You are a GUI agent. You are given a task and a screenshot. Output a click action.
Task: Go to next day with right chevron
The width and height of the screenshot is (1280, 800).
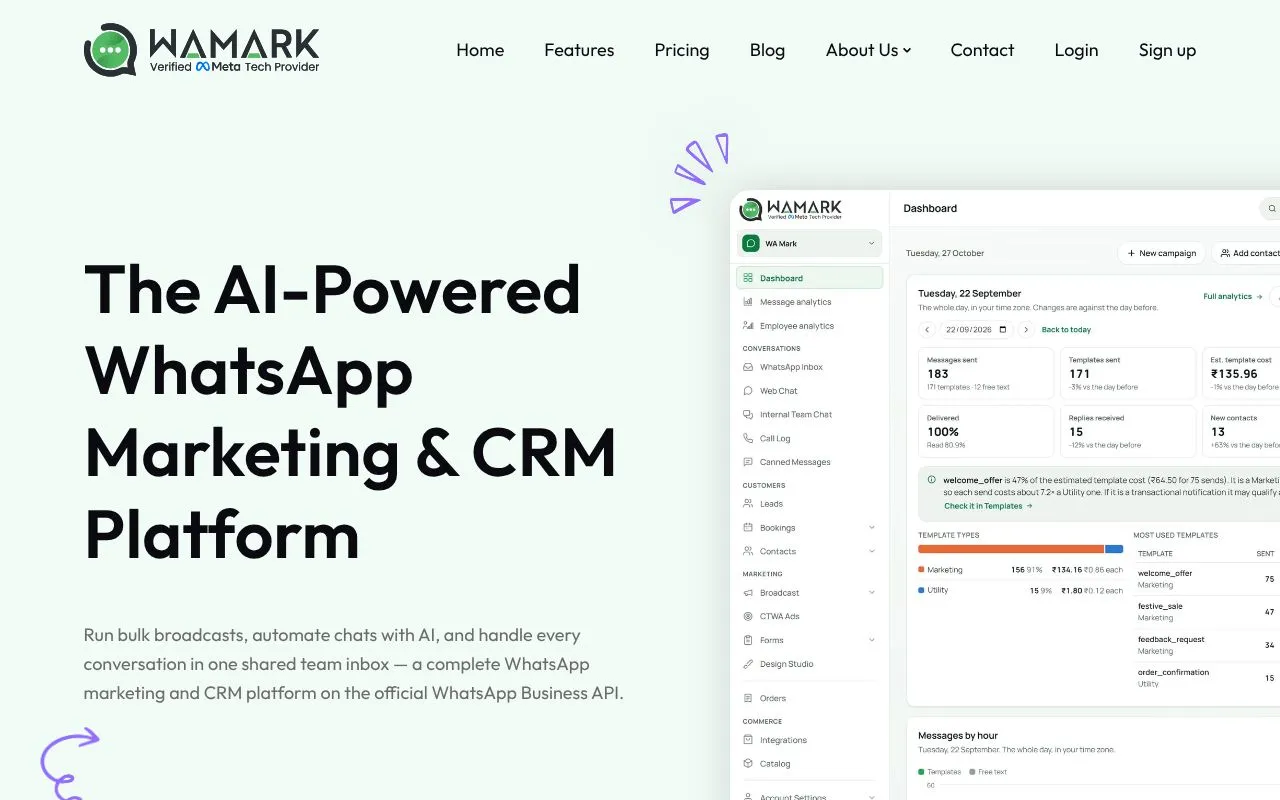(x=1025, y=330)
